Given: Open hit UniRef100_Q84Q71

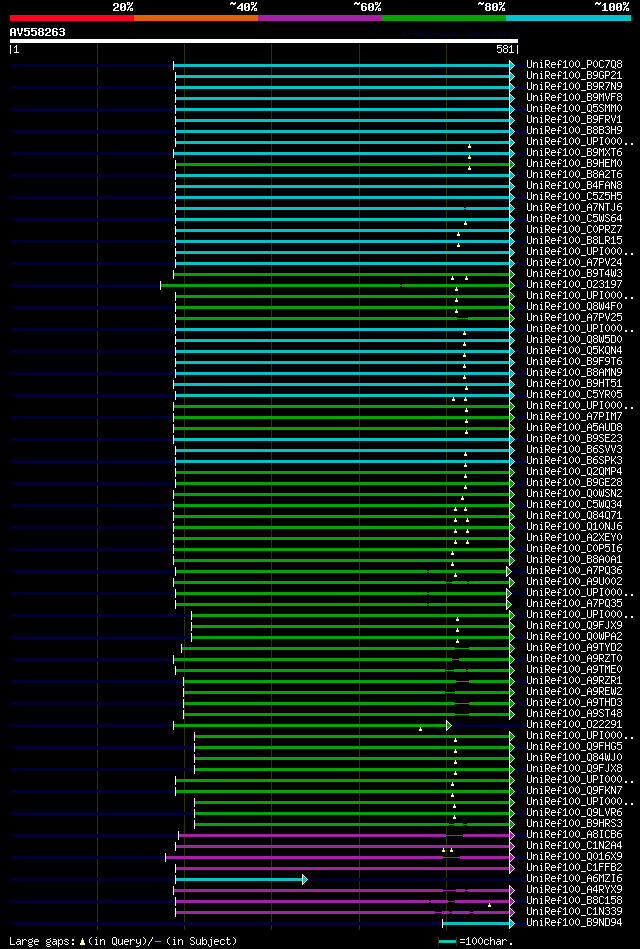Looking at the screenshot, I should 574,516.
